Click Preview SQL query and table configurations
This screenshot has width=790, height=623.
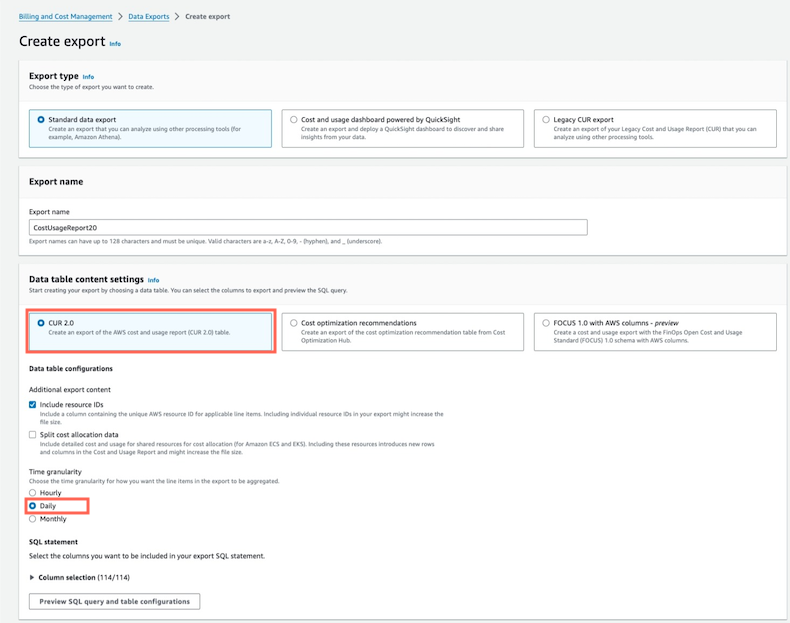(114, 601)
